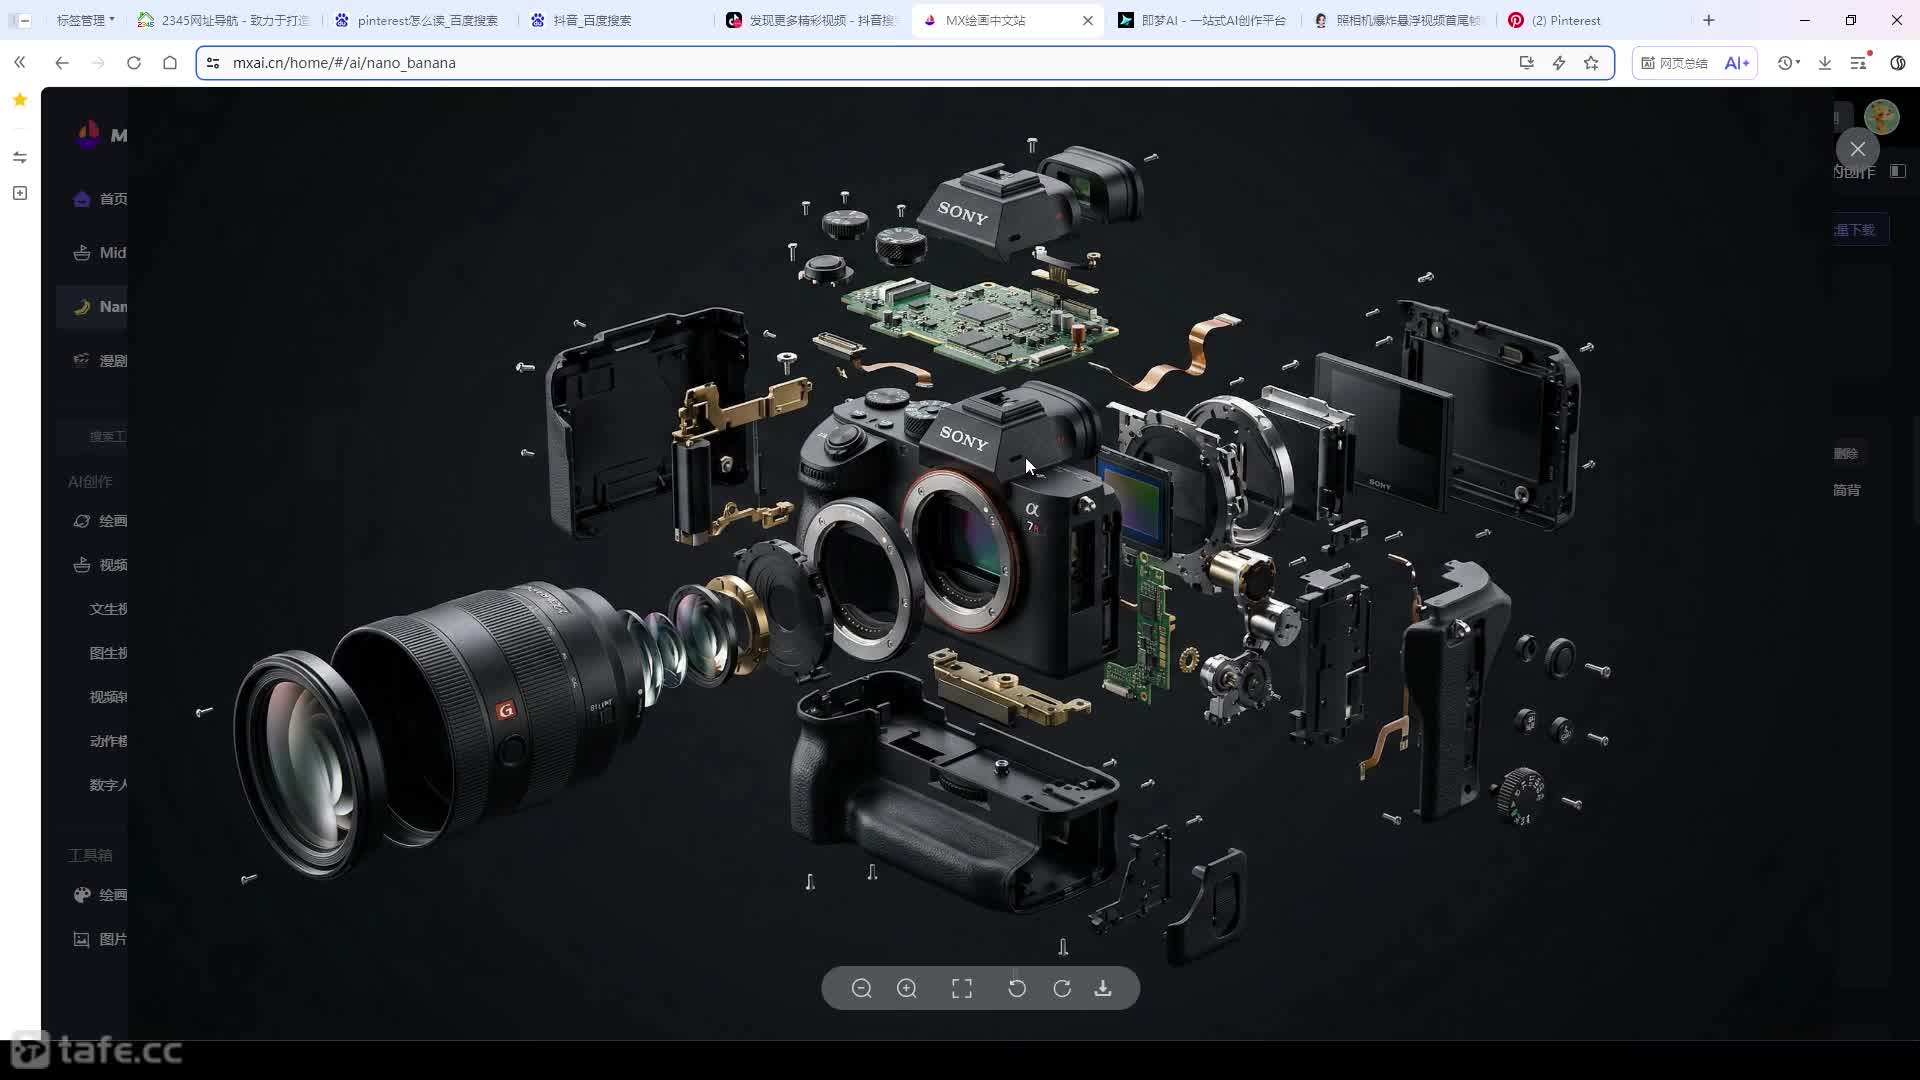Viewport: 1920px width, 1080px height.
Task: Switch to the 发现更多精彩视频 抖音 tab
Action: point(812,20)
